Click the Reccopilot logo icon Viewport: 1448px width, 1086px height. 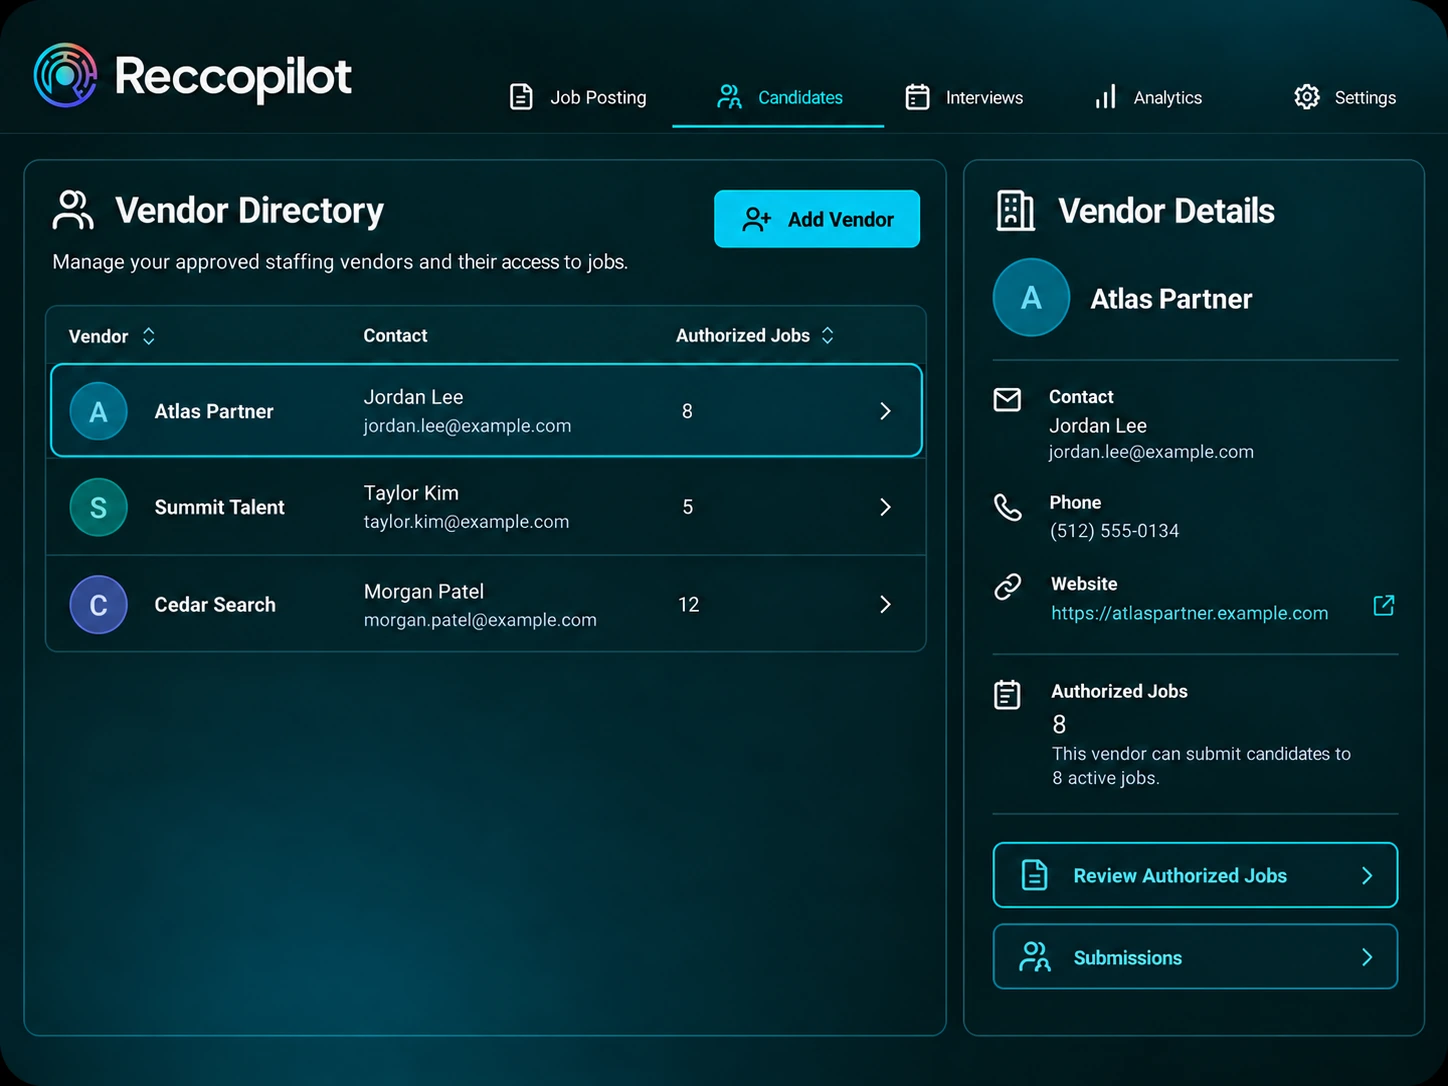tap(65, 75)
